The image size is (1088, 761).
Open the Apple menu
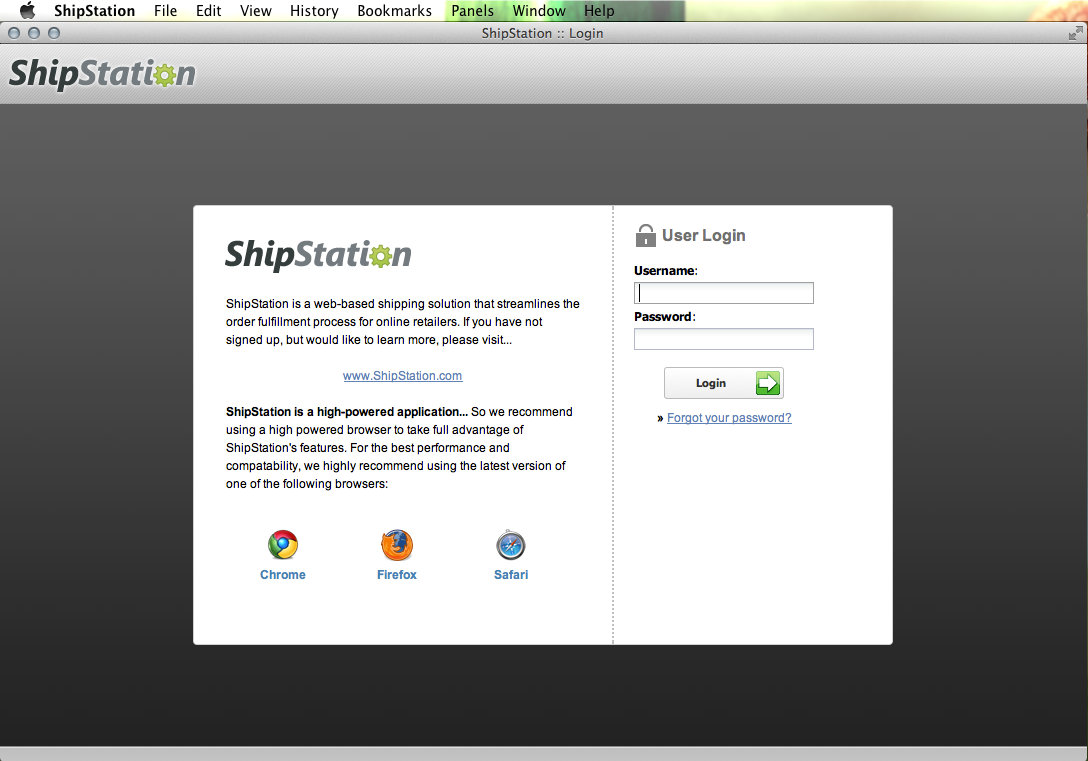tap(27, 10)
